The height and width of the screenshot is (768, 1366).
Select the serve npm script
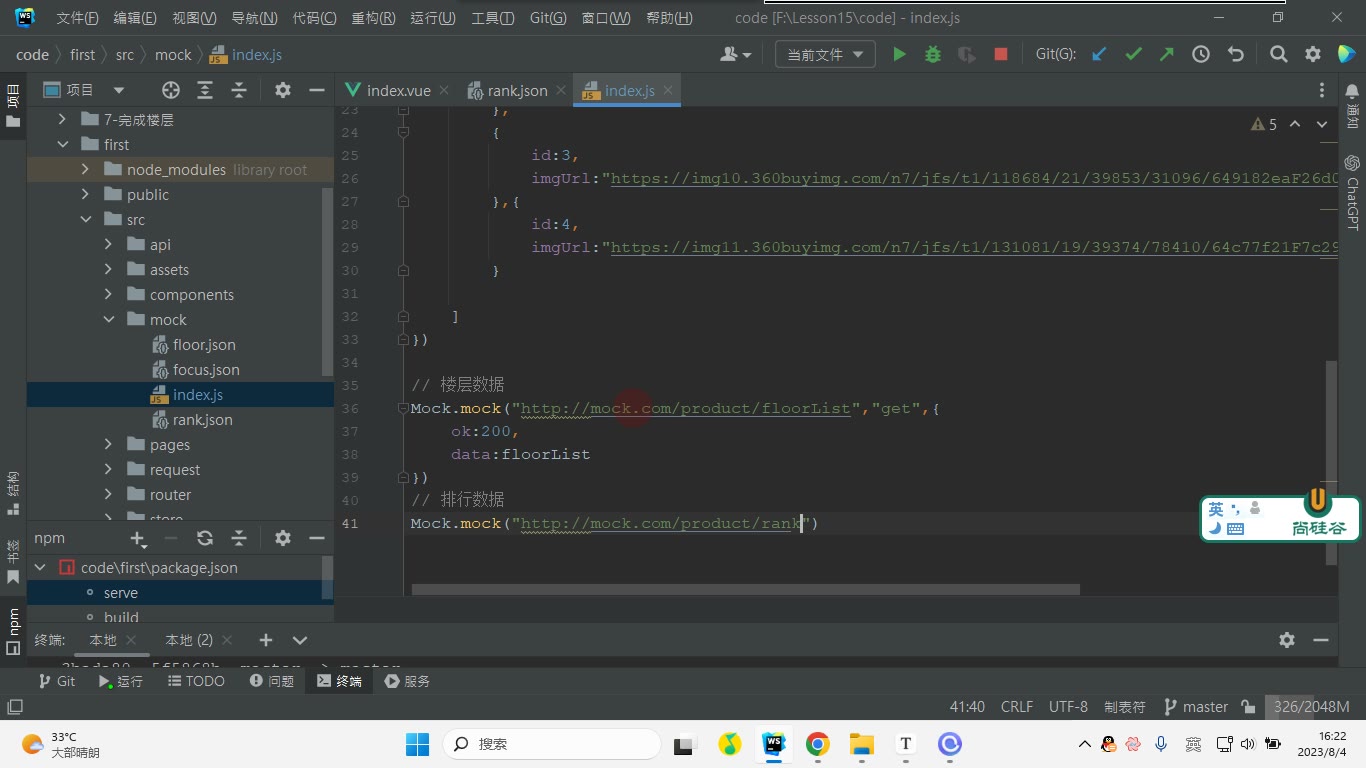[x=121, y=593]
